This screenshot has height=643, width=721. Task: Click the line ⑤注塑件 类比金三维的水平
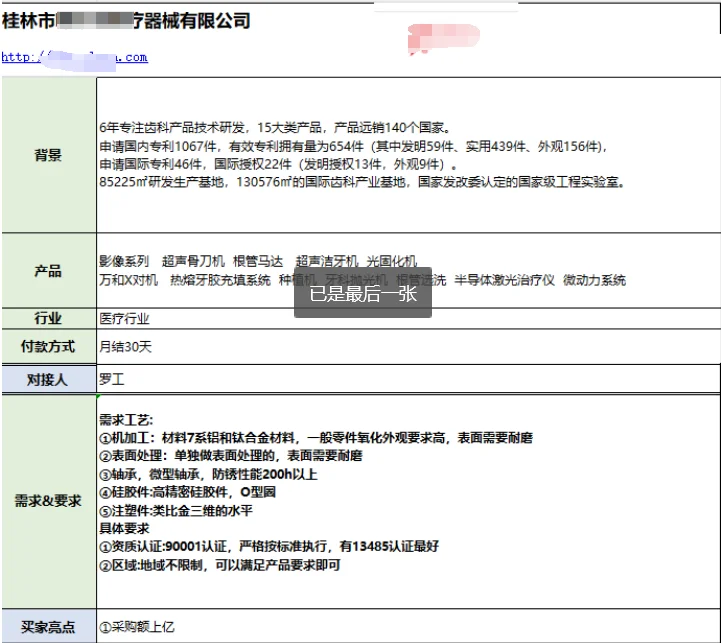[176, 511]
